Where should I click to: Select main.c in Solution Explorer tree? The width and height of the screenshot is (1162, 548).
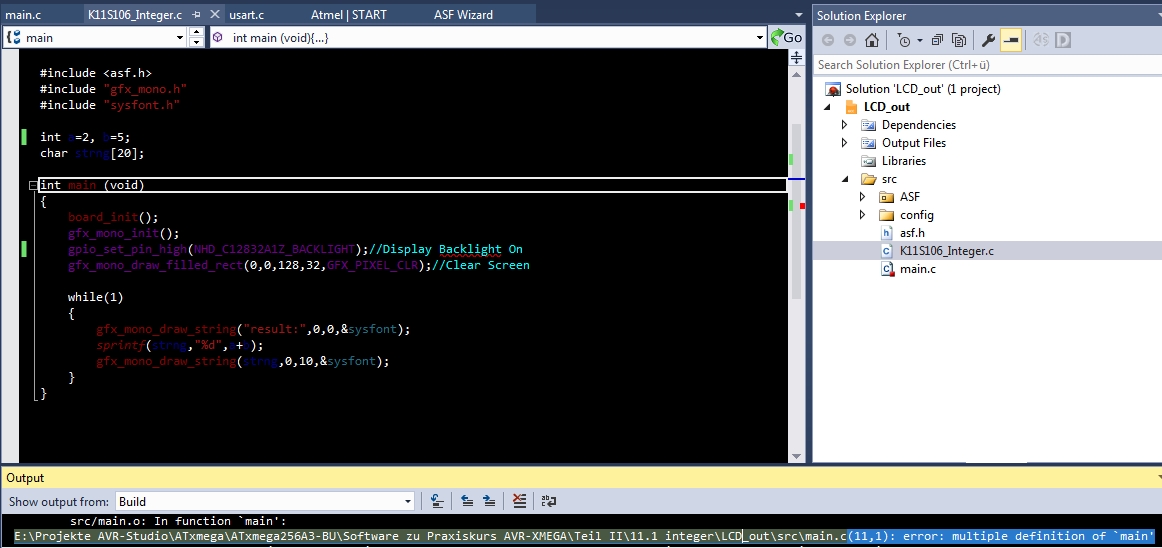coord(917,269)
